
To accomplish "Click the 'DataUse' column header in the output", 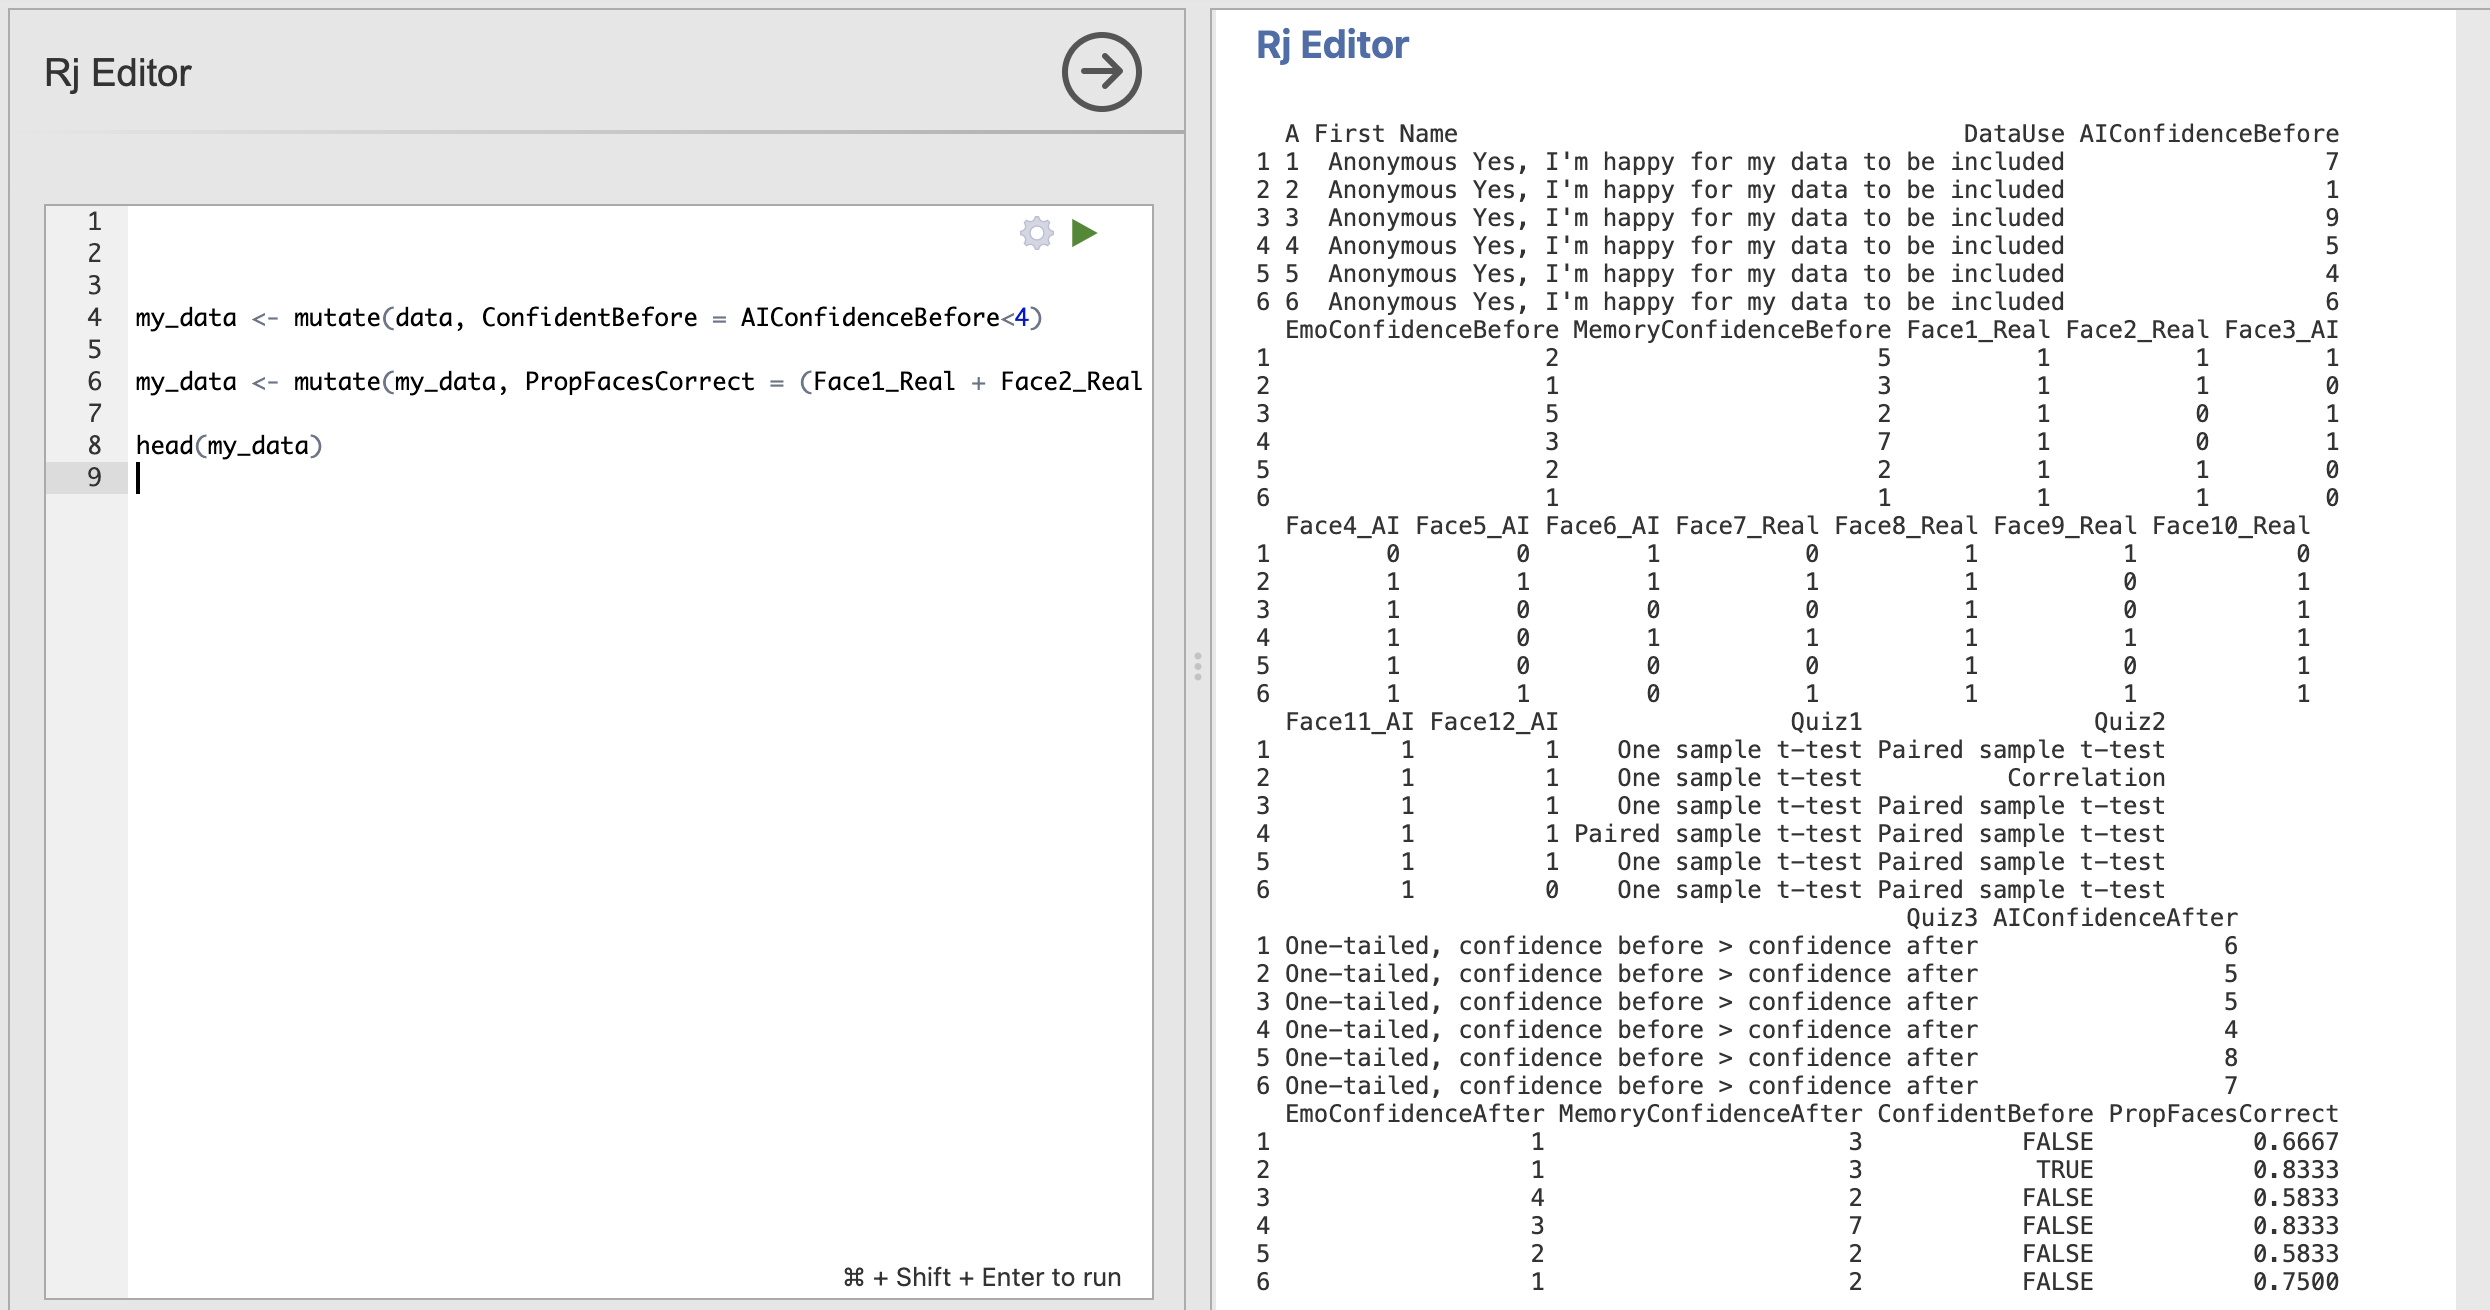I will (x=2014, y=134).
